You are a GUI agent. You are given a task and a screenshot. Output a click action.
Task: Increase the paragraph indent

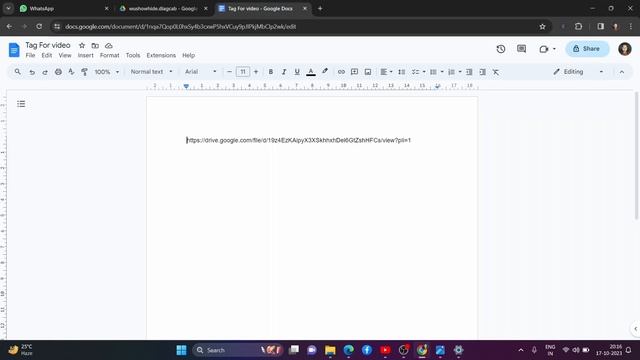(x=482, y=72)
